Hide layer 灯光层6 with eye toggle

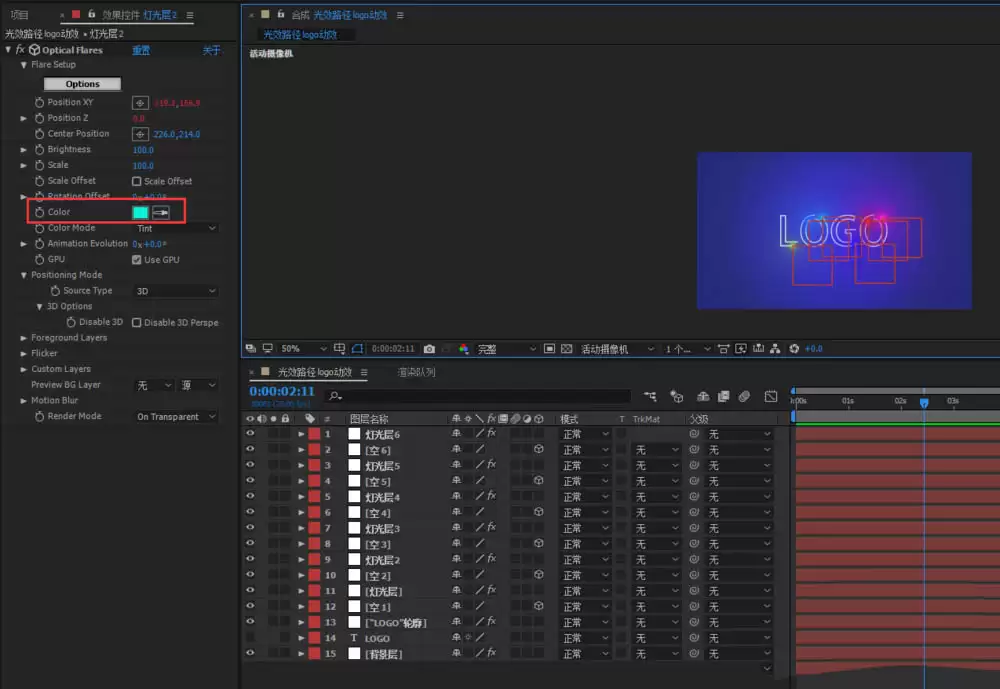[250, 433]
